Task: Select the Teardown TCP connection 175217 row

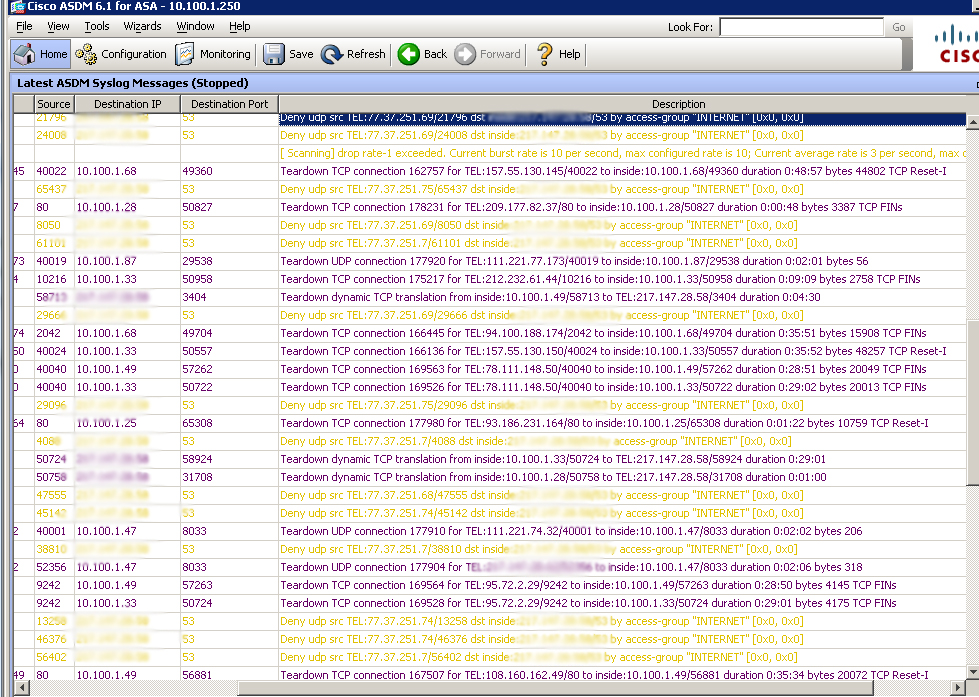Action: point(490,279)
